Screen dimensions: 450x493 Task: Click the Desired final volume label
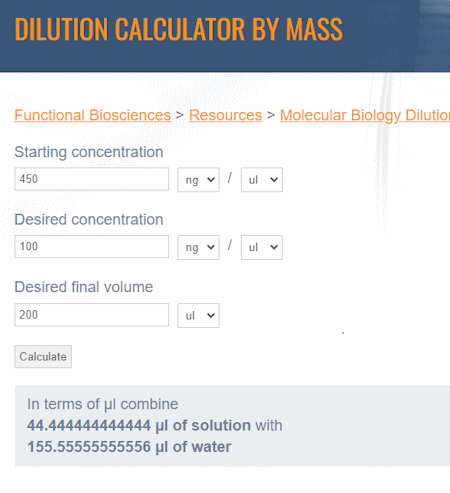tap(84, 287)
